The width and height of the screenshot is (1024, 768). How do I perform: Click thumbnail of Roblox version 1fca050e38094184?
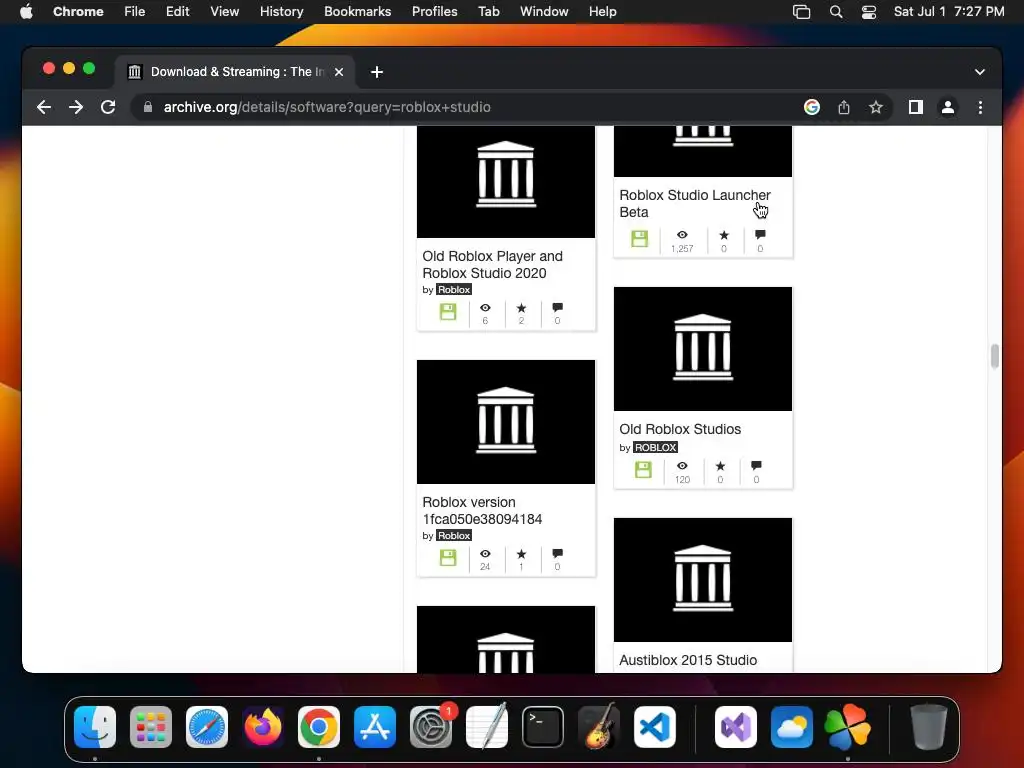(x=505, y=422)
